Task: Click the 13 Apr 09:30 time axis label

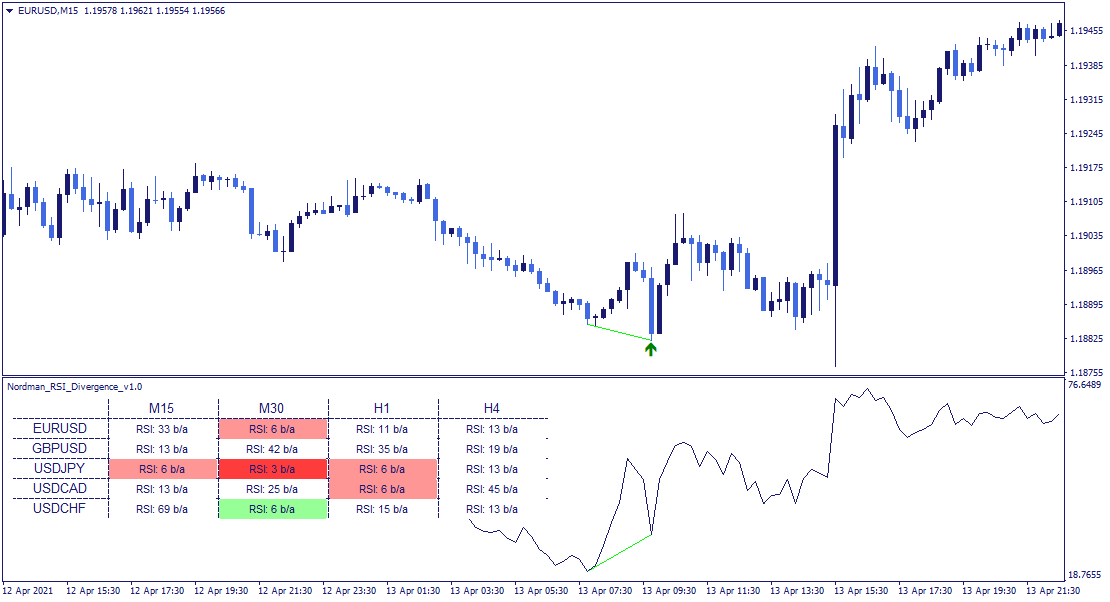Action: pyautogui.click(x=669, y=591)
